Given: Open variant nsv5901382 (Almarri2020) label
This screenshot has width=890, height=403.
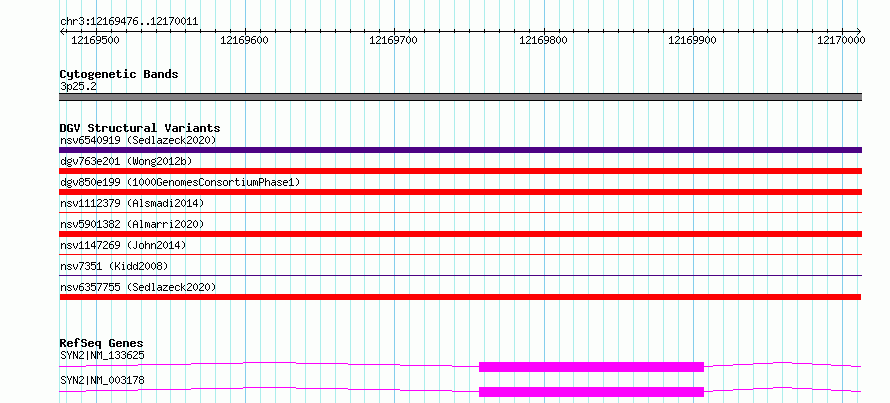Looking at the screenshot, I should (x=132, y=224).
